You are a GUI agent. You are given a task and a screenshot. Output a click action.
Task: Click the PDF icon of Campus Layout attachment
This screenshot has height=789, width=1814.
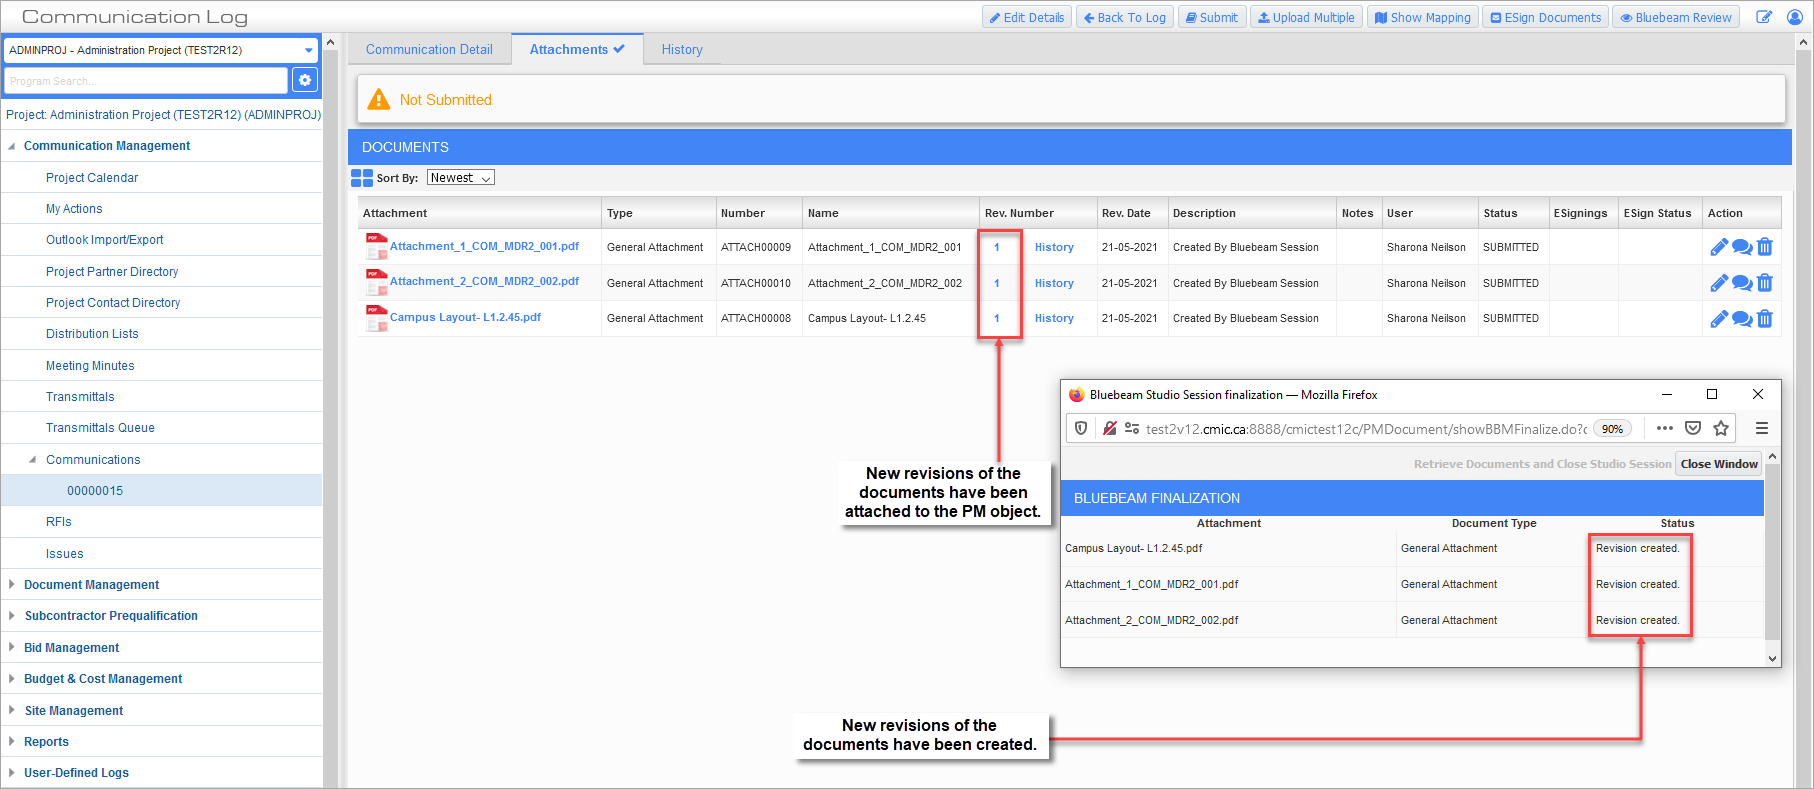coord(376,318)
